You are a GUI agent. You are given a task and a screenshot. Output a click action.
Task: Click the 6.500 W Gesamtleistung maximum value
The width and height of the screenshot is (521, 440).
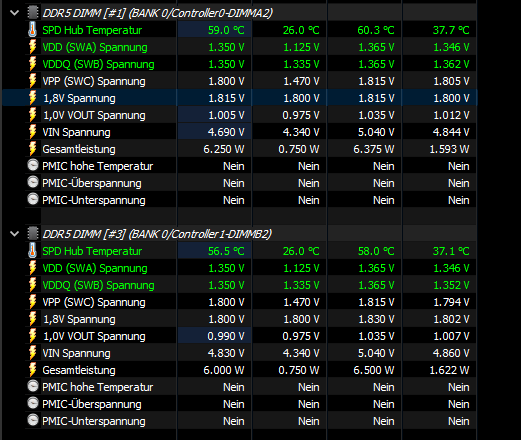click(x=374, y=370)
